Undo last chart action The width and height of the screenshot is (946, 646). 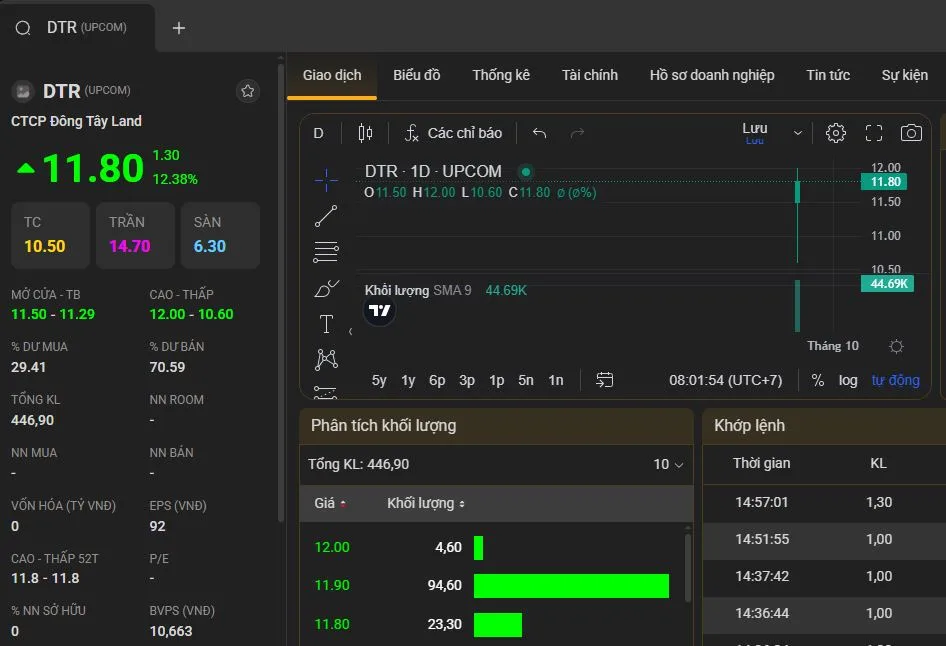(x=539, y=133)
